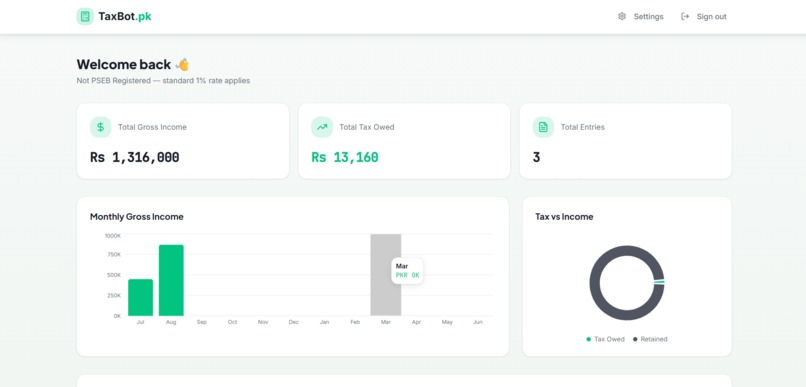Click the Total Entries label

[582, 127]
